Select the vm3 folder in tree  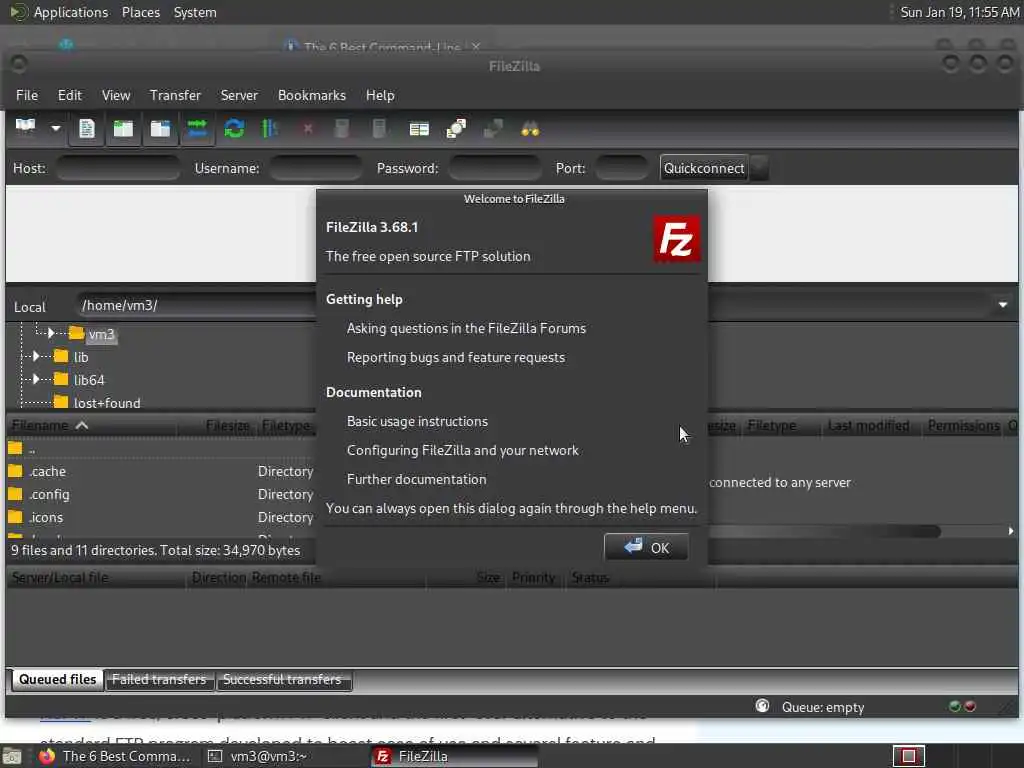pyautogui.click(x=101, y=334)
